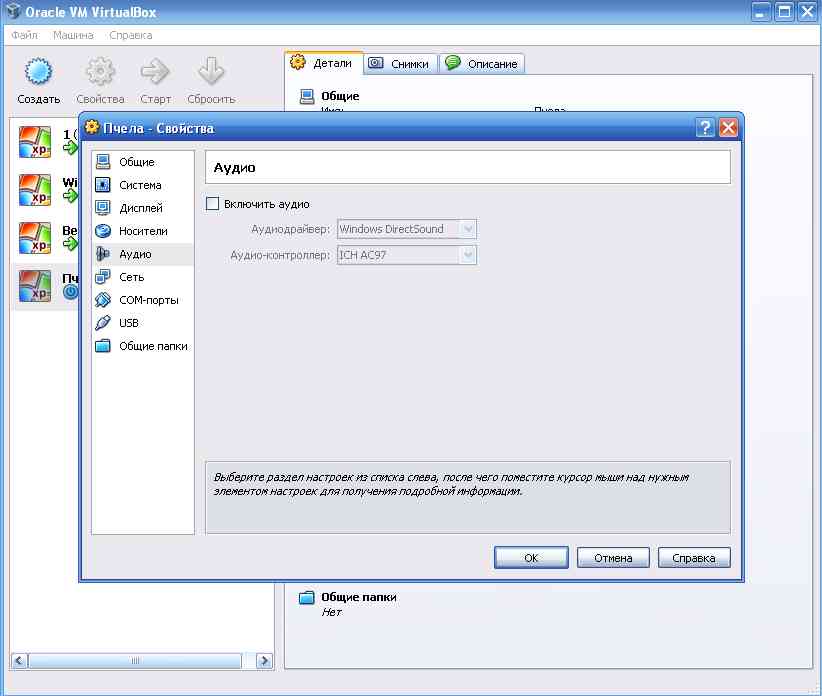
Task: Open the COM-порты connector icon
Action: pos(103,300)
